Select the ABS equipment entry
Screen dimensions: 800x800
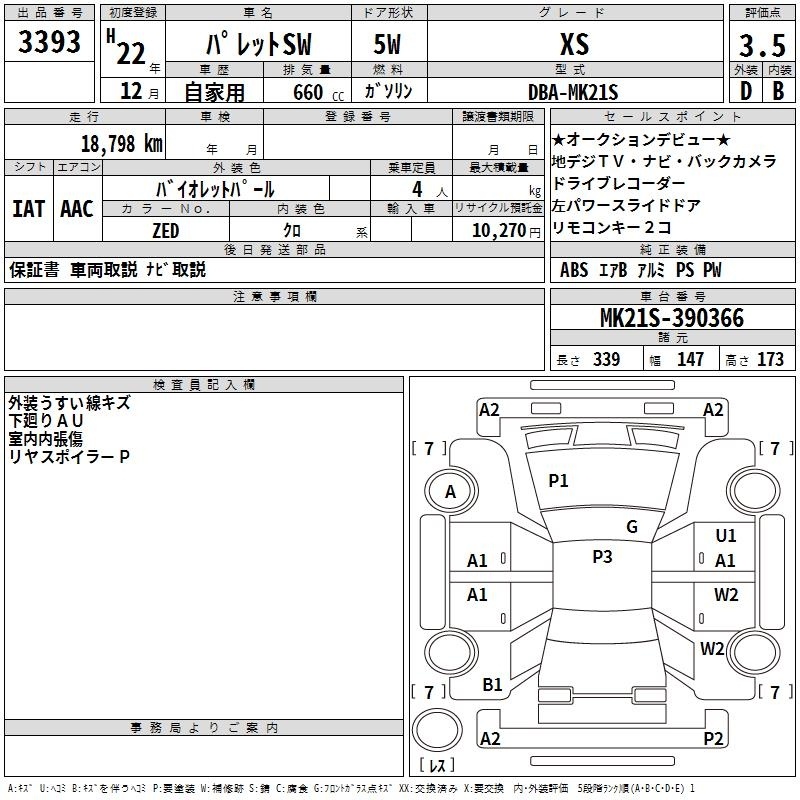coord(574,270)
